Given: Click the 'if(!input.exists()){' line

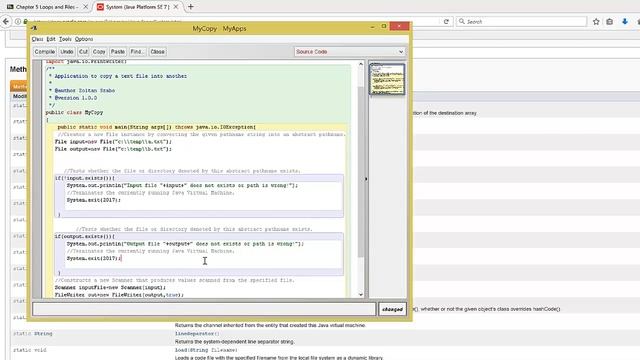Looking at the screenshot, I should [85, 178].
